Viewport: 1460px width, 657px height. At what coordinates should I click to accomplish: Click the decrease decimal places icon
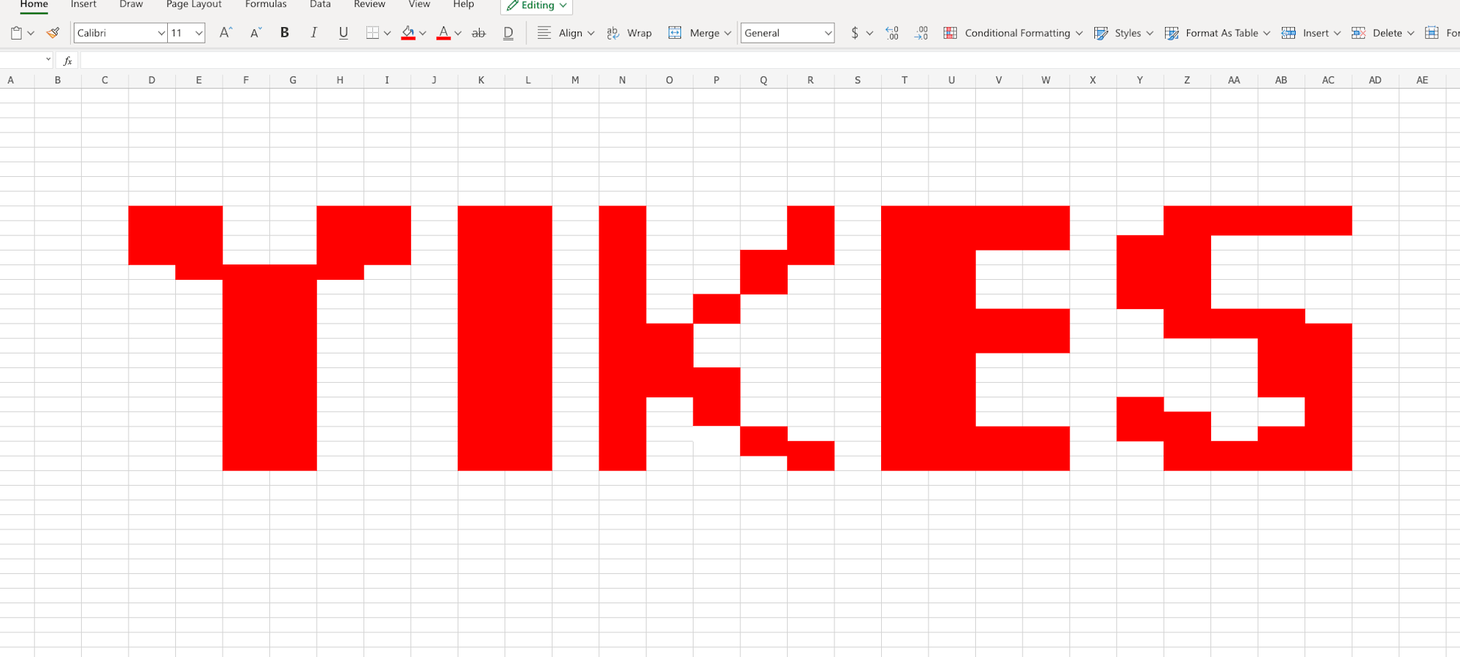point(921,33)
